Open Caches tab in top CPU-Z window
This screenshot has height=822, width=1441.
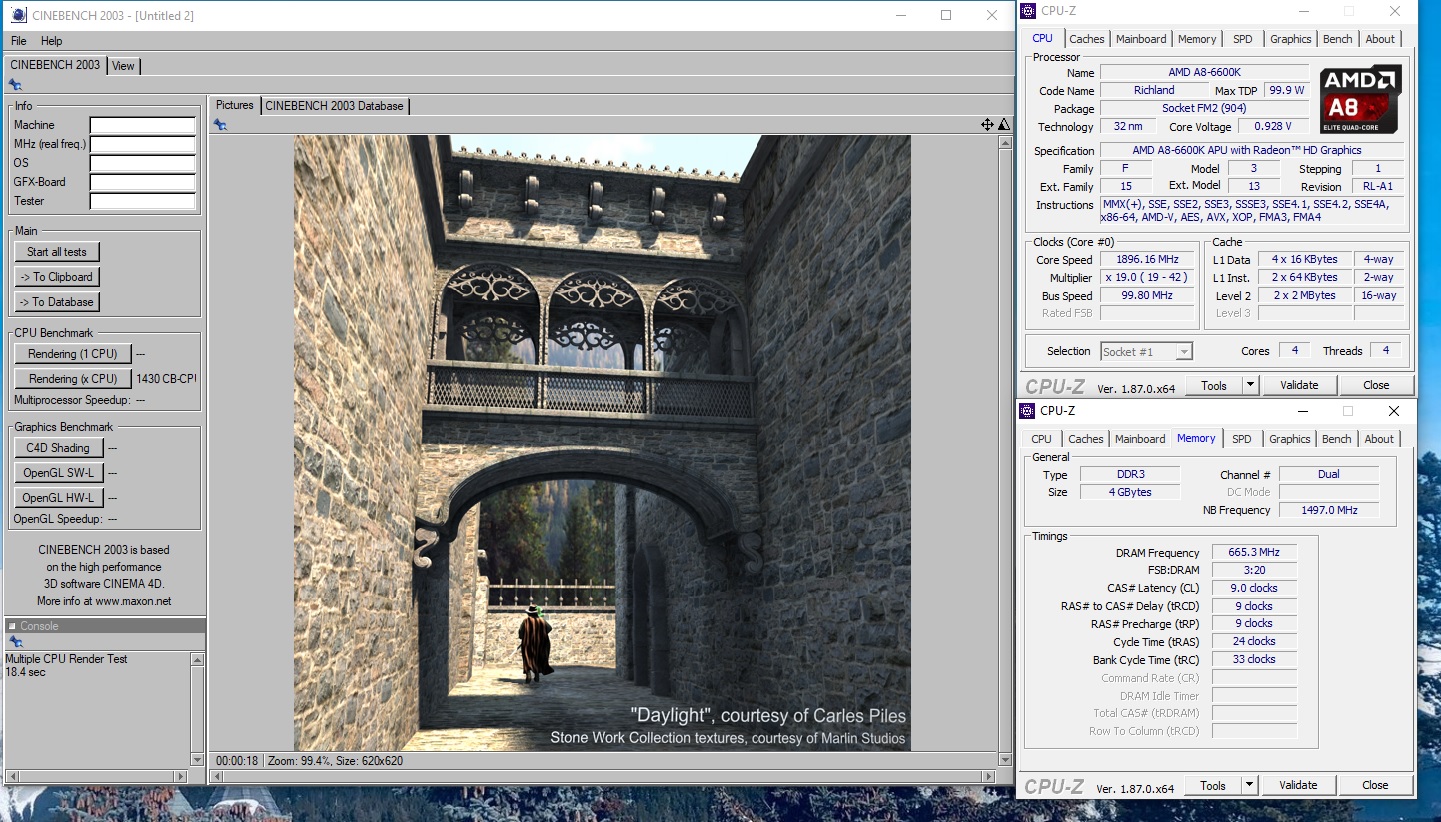point(1087,39)
